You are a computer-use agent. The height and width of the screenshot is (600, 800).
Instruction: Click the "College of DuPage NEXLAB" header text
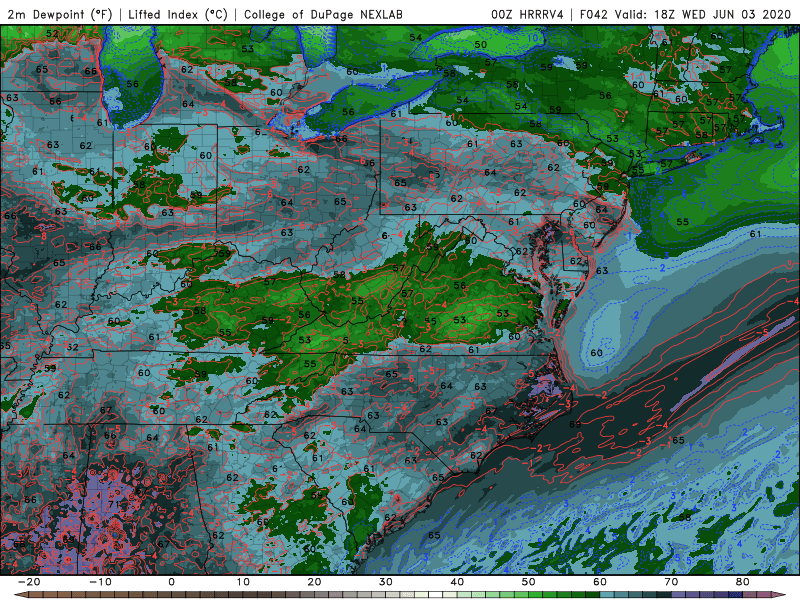[323, 14]
